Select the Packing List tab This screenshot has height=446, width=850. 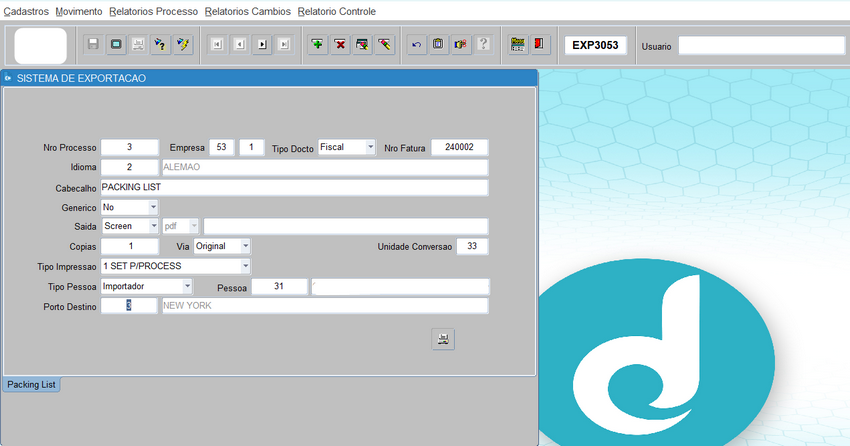point(31,384)
